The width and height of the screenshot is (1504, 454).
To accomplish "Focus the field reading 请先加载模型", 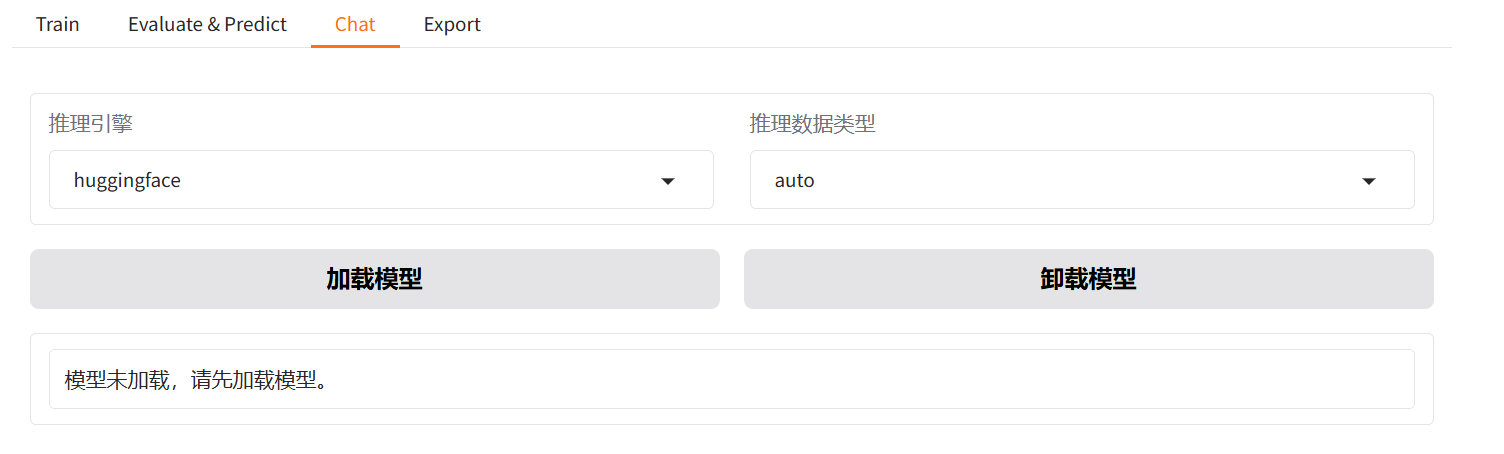I will (x=731, y=379).
